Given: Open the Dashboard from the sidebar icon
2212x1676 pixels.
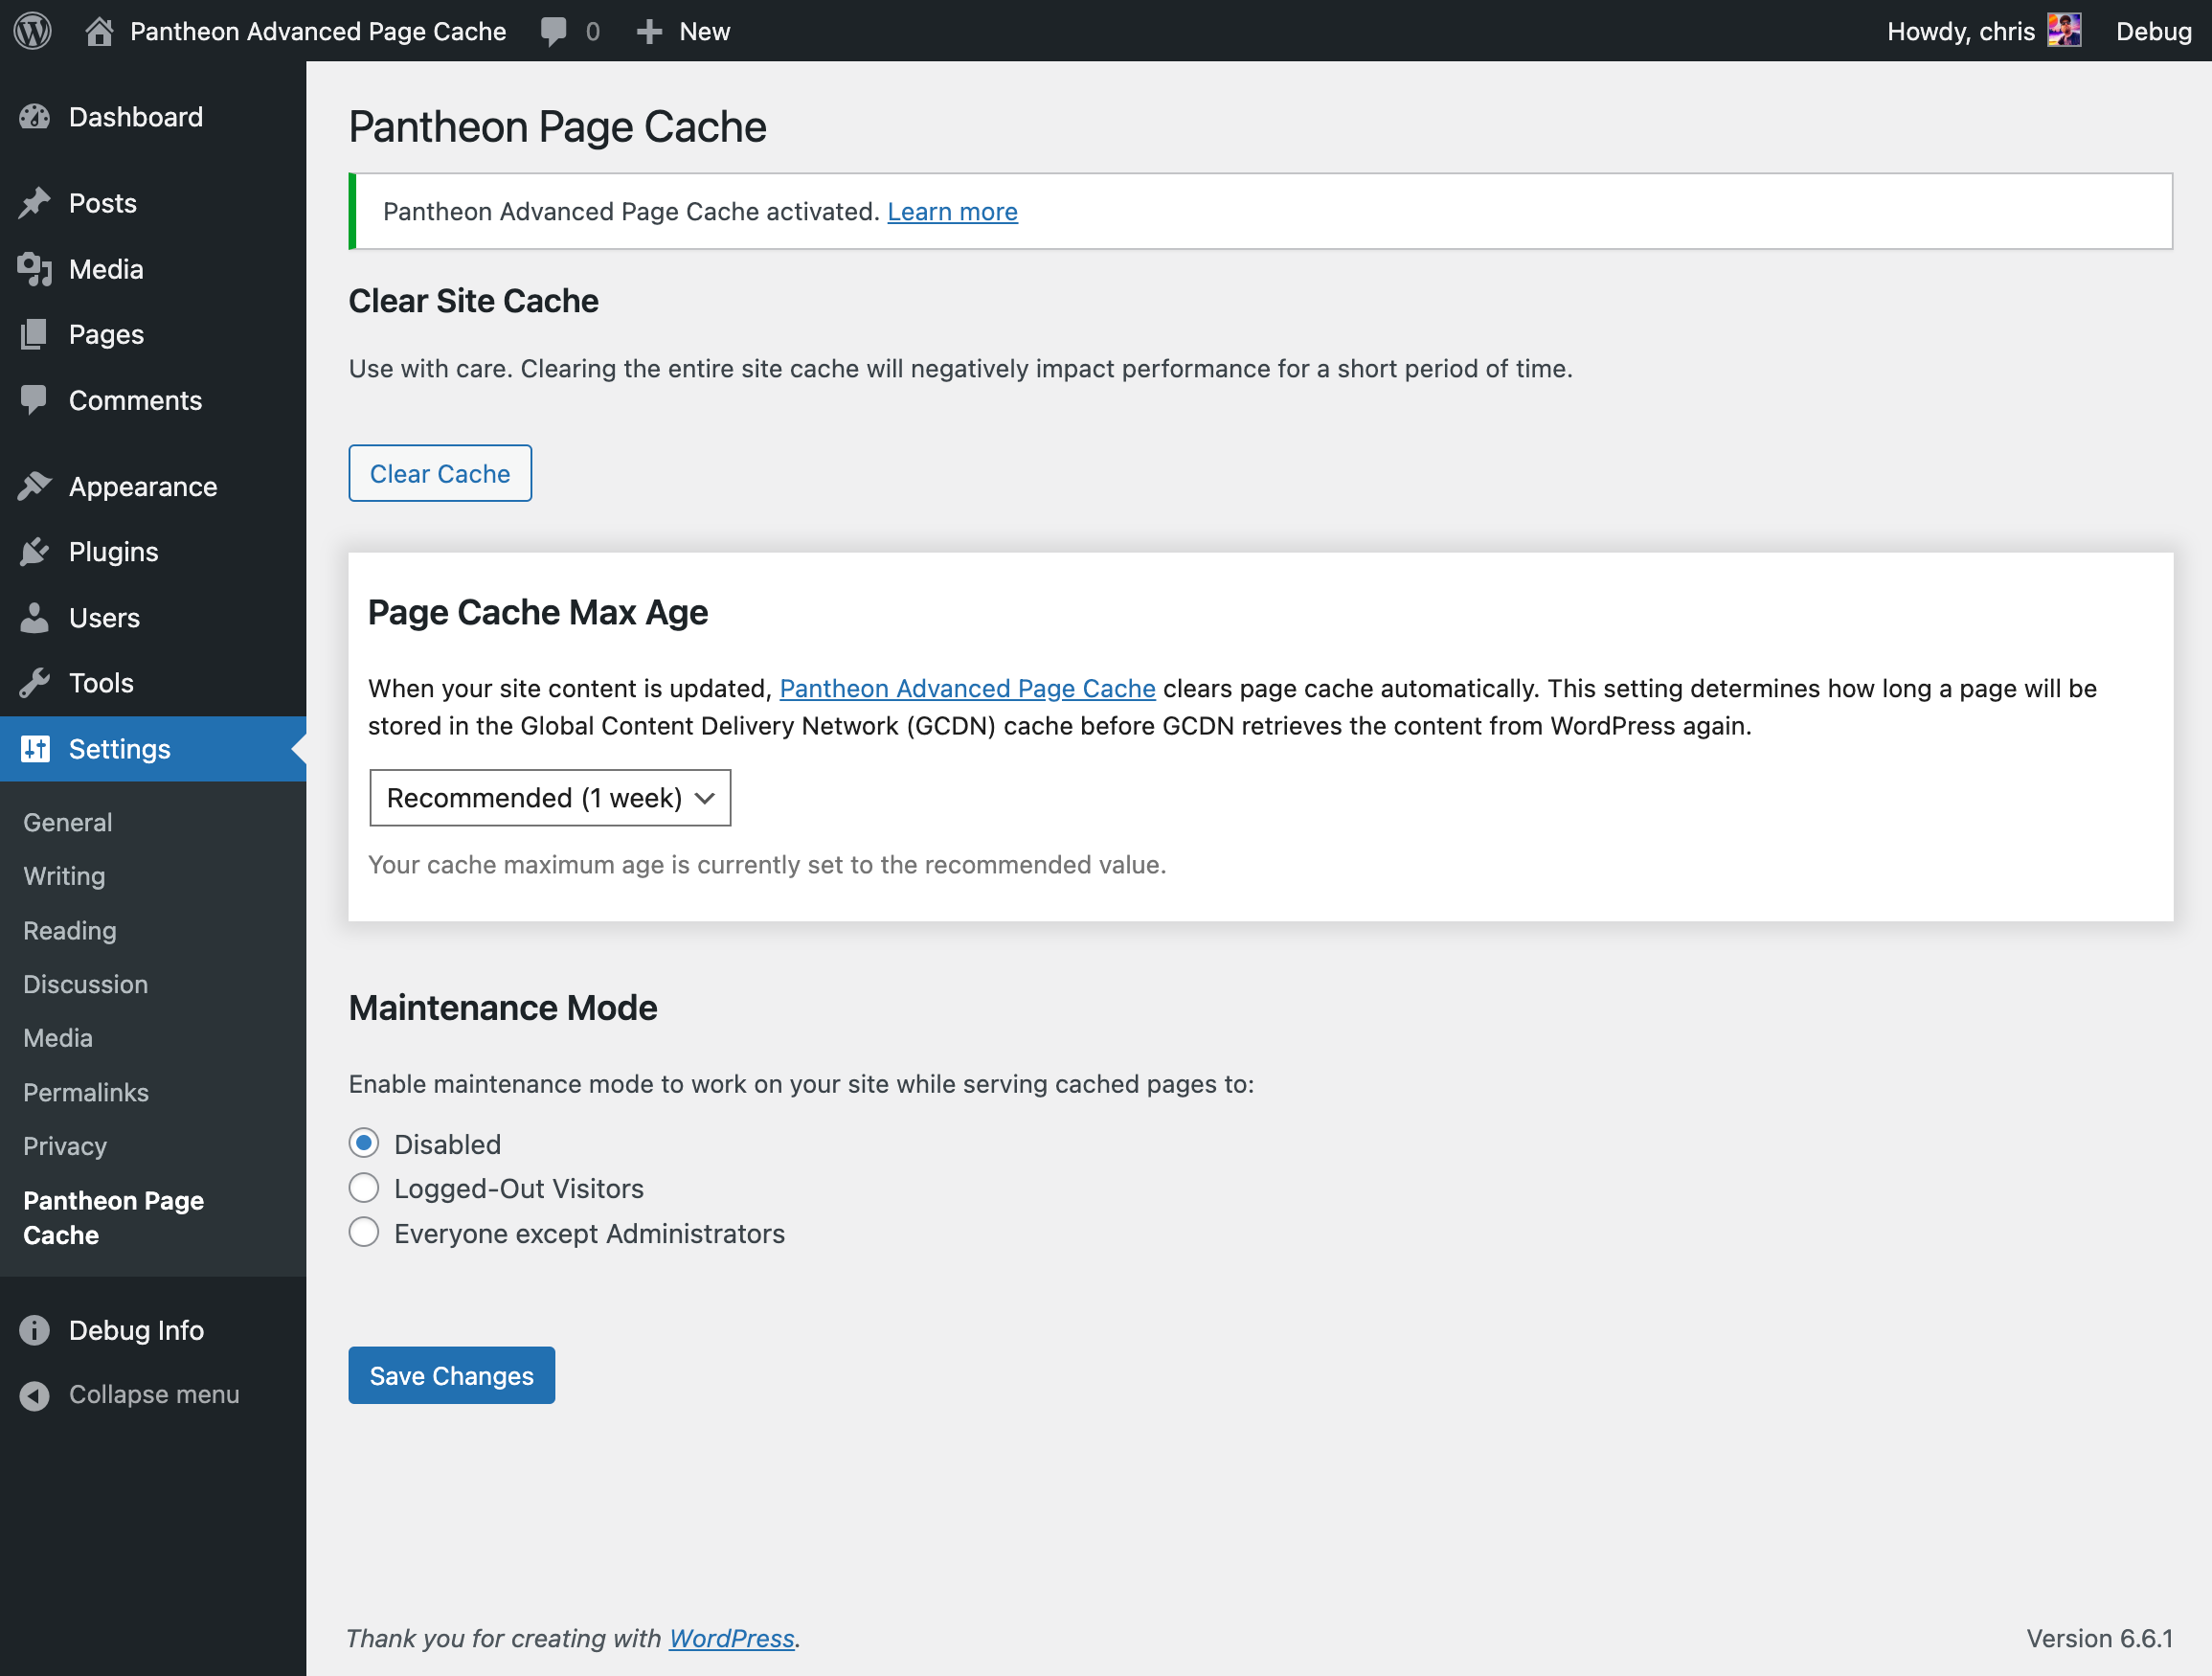Looking at the screenshot, I should click(x=35, y=117).
